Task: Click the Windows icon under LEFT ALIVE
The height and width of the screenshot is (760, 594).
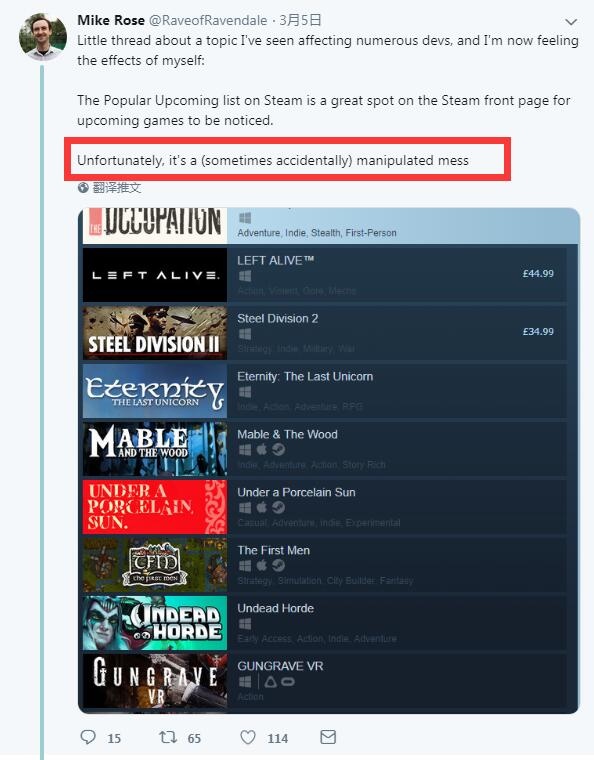Action: tap(245, 276)
